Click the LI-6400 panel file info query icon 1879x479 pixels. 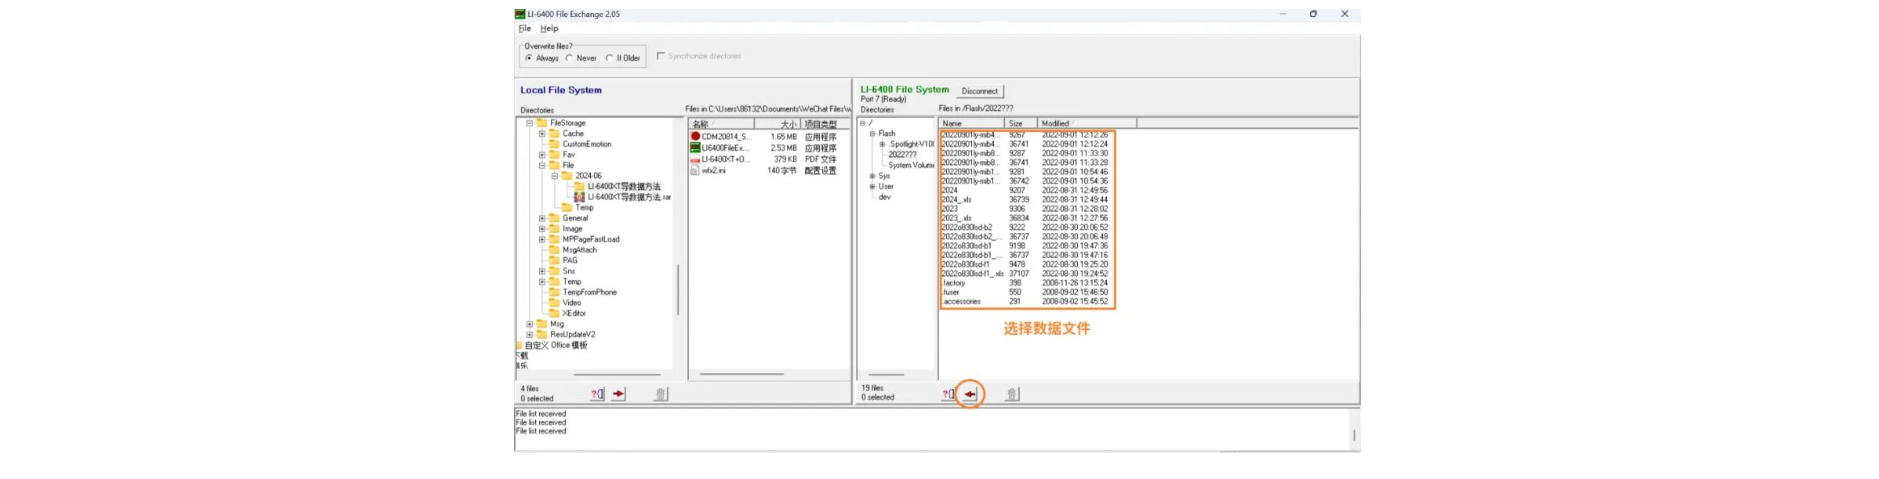click(947, 394)
